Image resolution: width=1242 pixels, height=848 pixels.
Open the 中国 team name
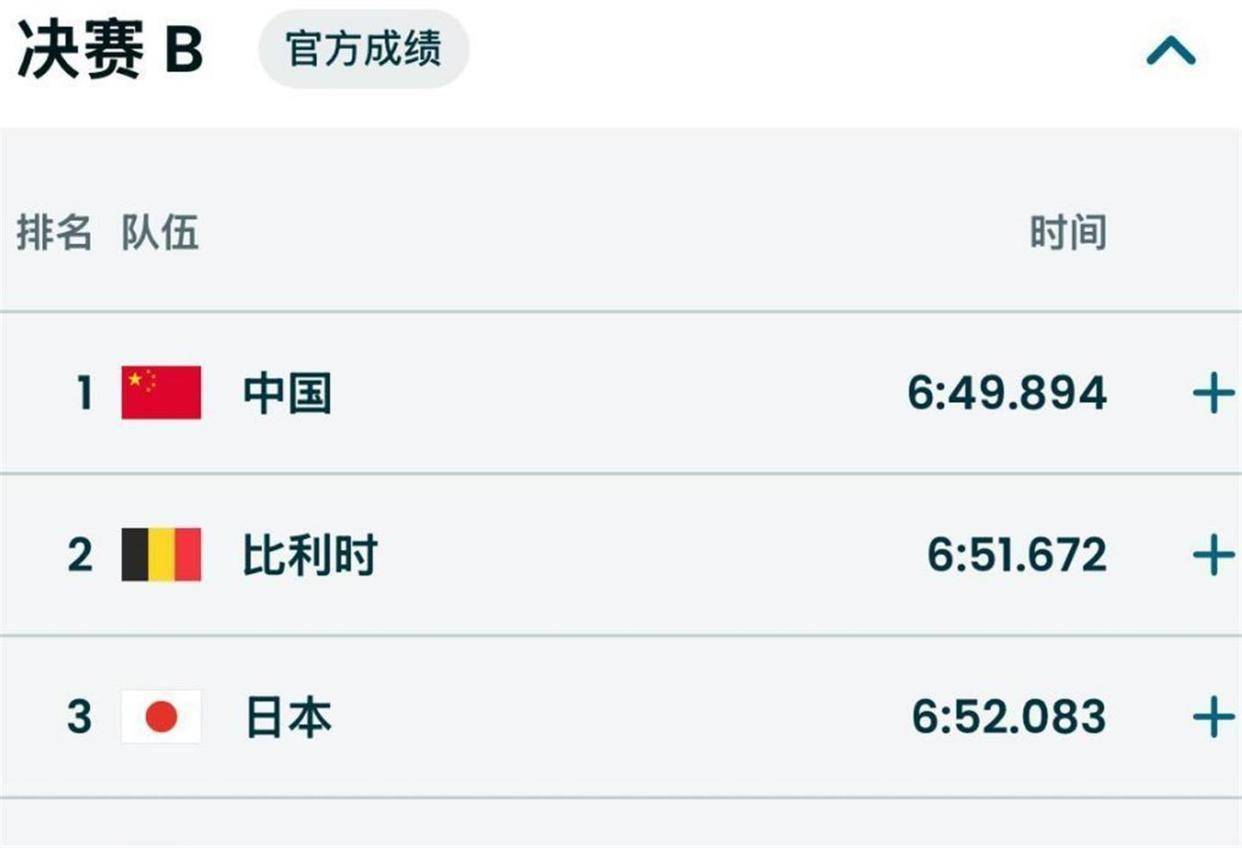coord(287,393)
